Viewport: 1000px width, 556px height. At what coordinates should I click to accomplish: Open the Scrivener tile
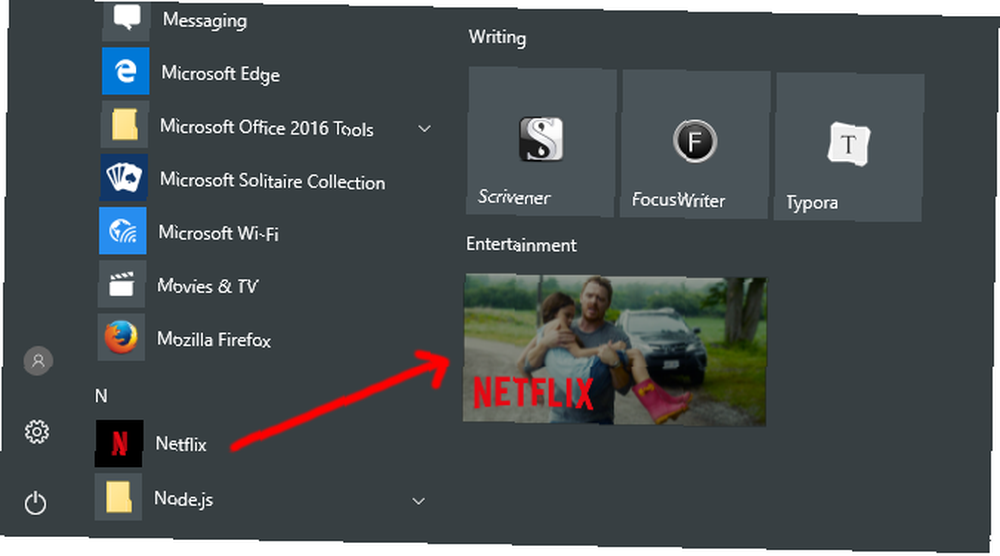click(541, 142)
